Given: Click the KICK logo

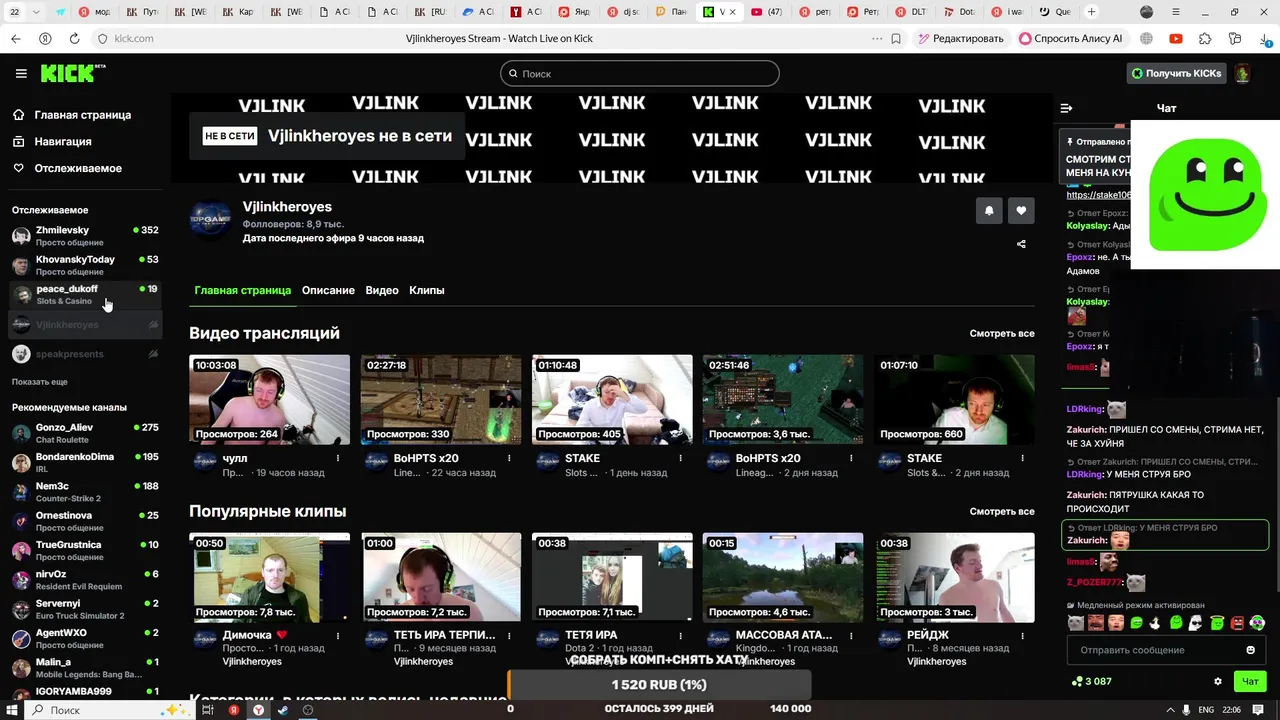Looking at the screenshot, I should (x=72, y=73).
